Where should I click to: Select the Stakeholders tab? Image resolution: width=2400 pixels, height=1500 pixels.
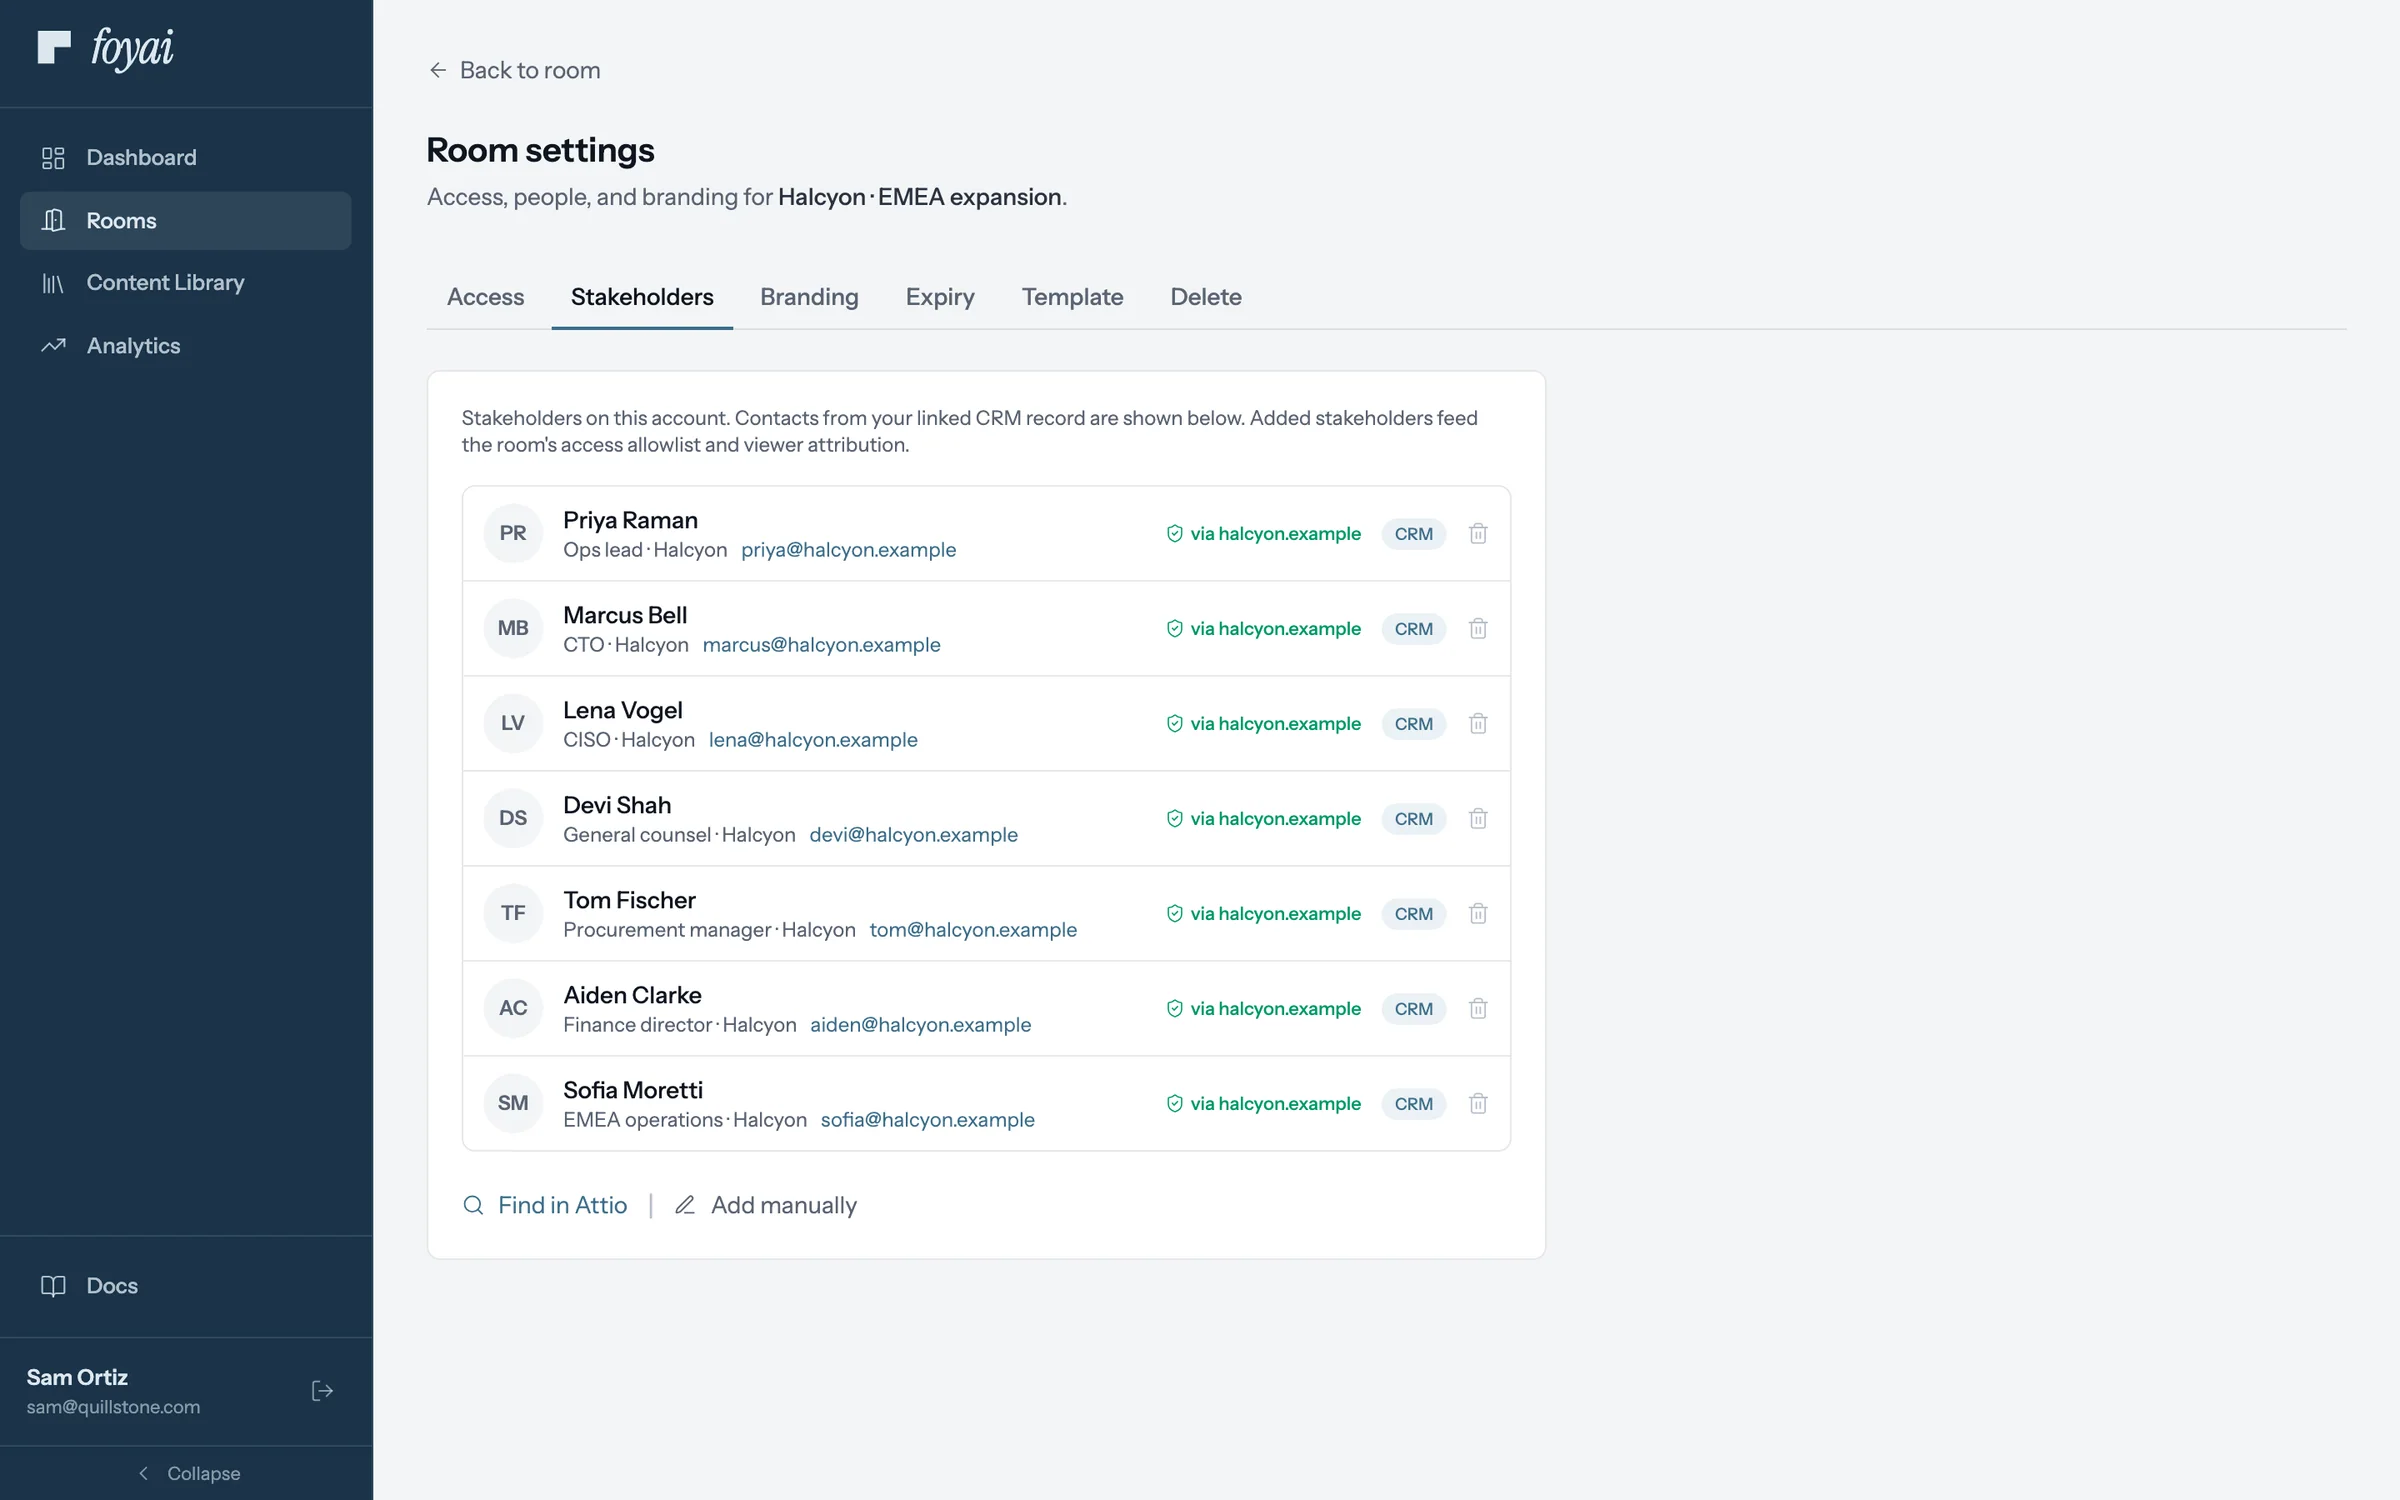tap(642, 297)
